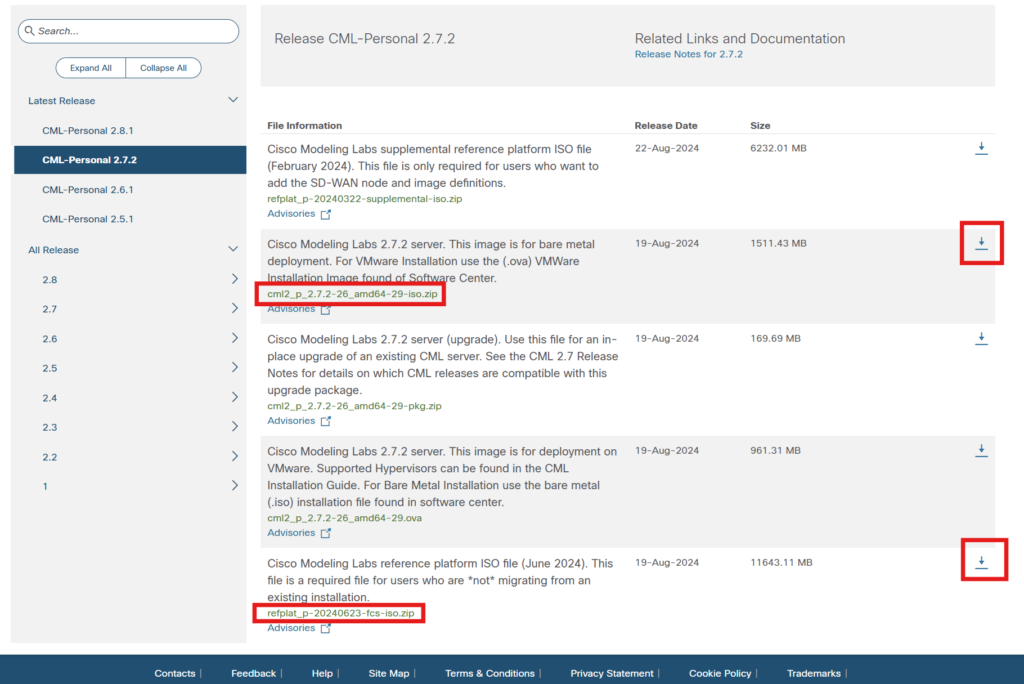Open external Advisories icon for refplat June 2024
Screen dimensions: 1024x684
325,628
